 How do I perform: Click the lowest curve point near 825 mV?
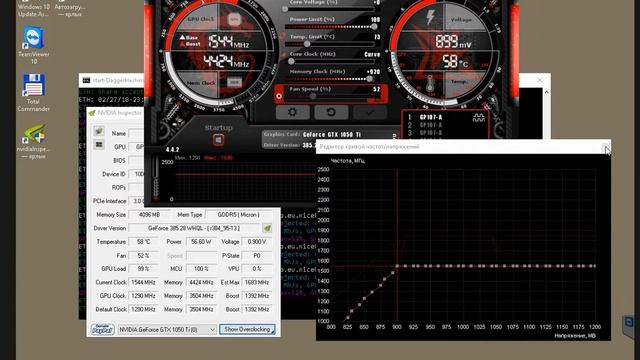coord(348,318)
